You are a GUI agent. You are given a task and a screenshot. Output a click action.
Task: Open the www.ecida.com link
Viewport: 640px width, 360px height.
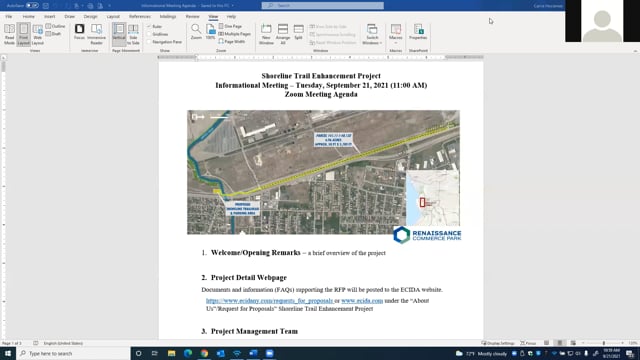tap(362, 300)
